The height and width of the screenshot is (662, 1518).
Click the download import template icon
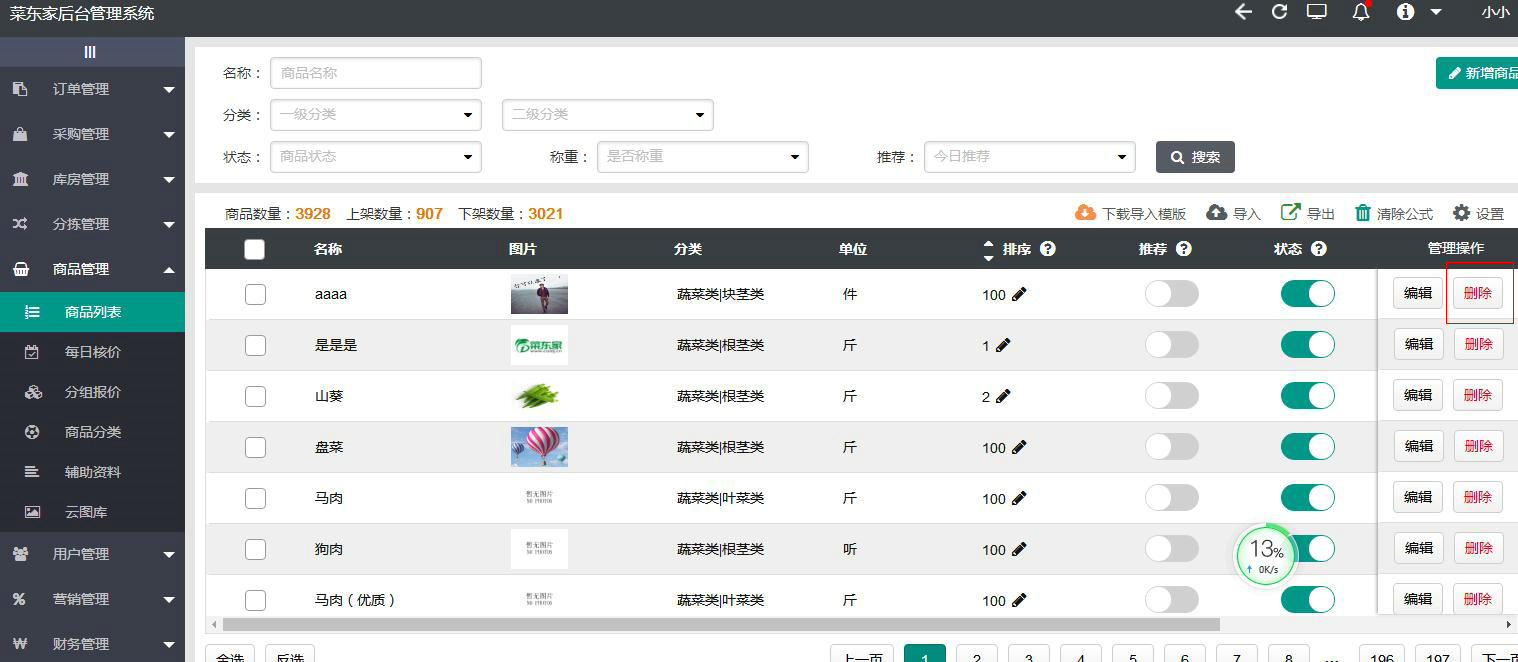[x=1086, y=212]
